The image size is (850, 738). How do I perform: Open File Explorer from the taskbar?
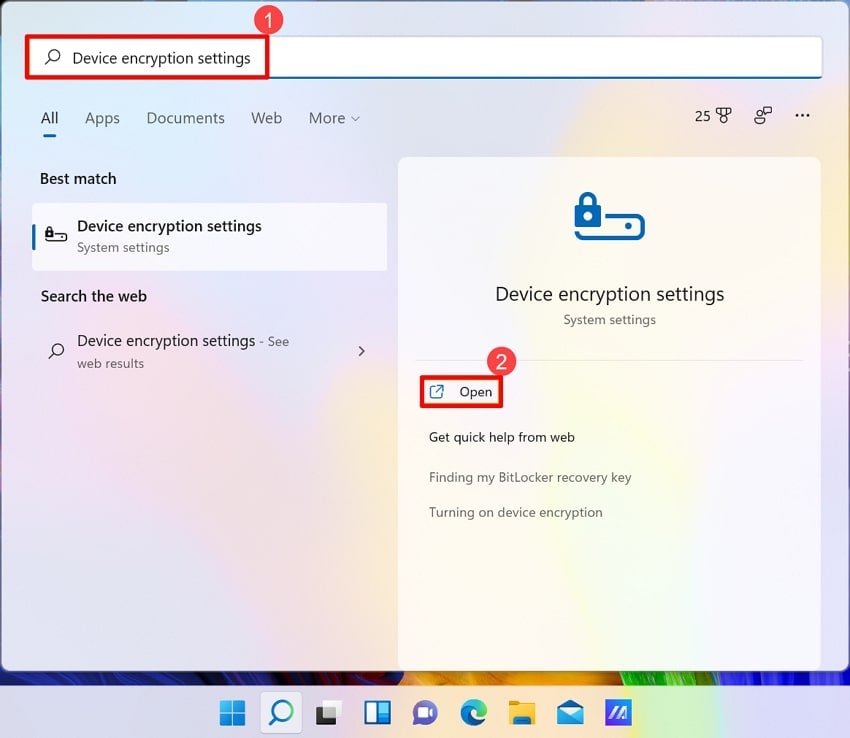(x=521, y=713)
